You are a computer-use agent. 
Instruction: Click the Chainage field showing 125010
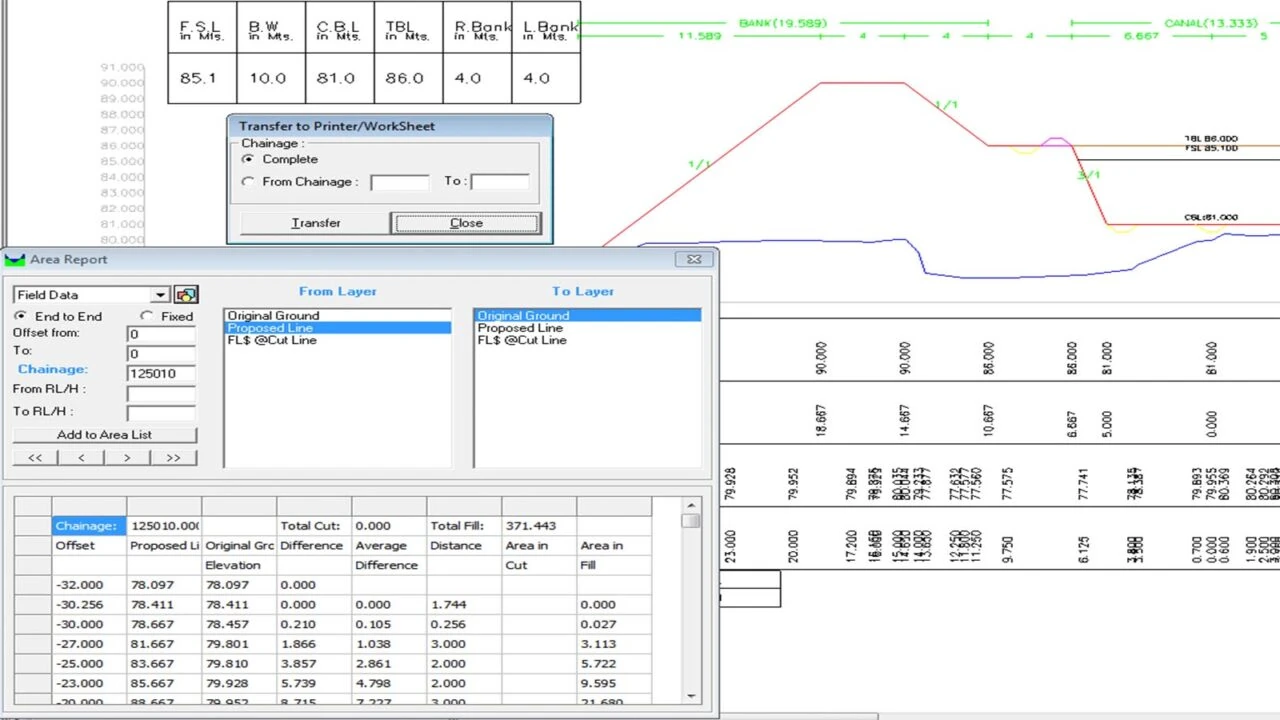[x=161, y=373]
